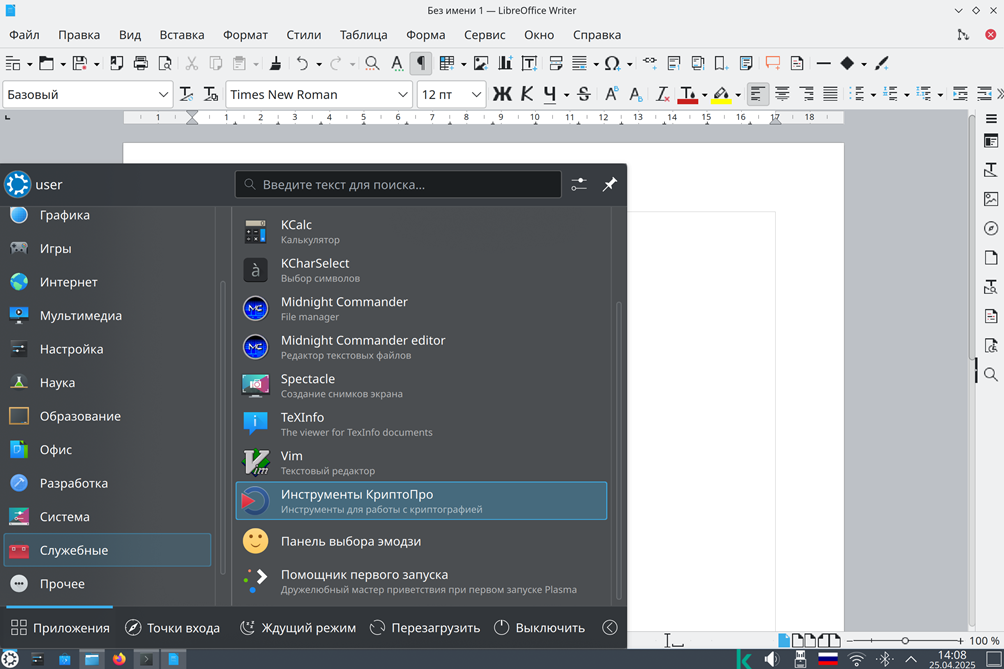Expand the special character dropdown arrow

[629, 63]
